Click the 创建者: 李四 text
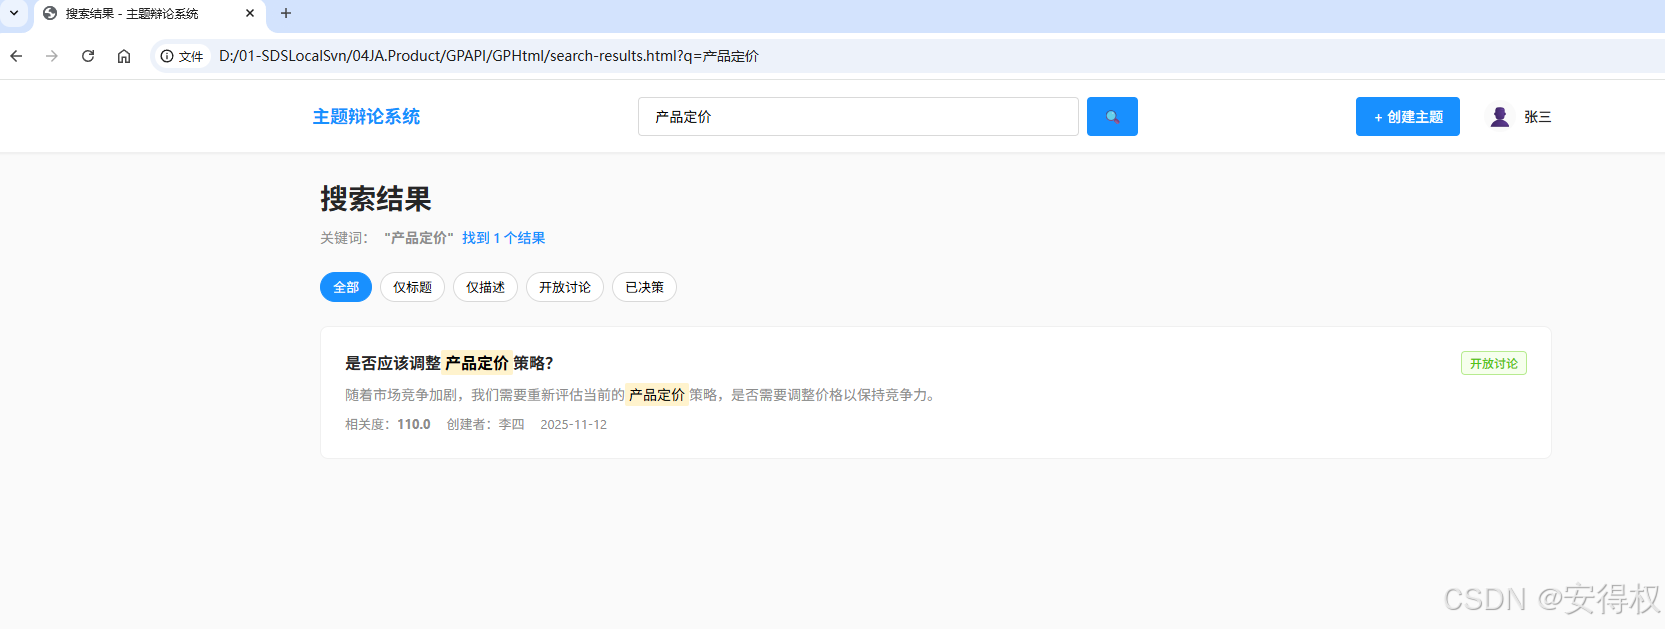 click(485, 424)
